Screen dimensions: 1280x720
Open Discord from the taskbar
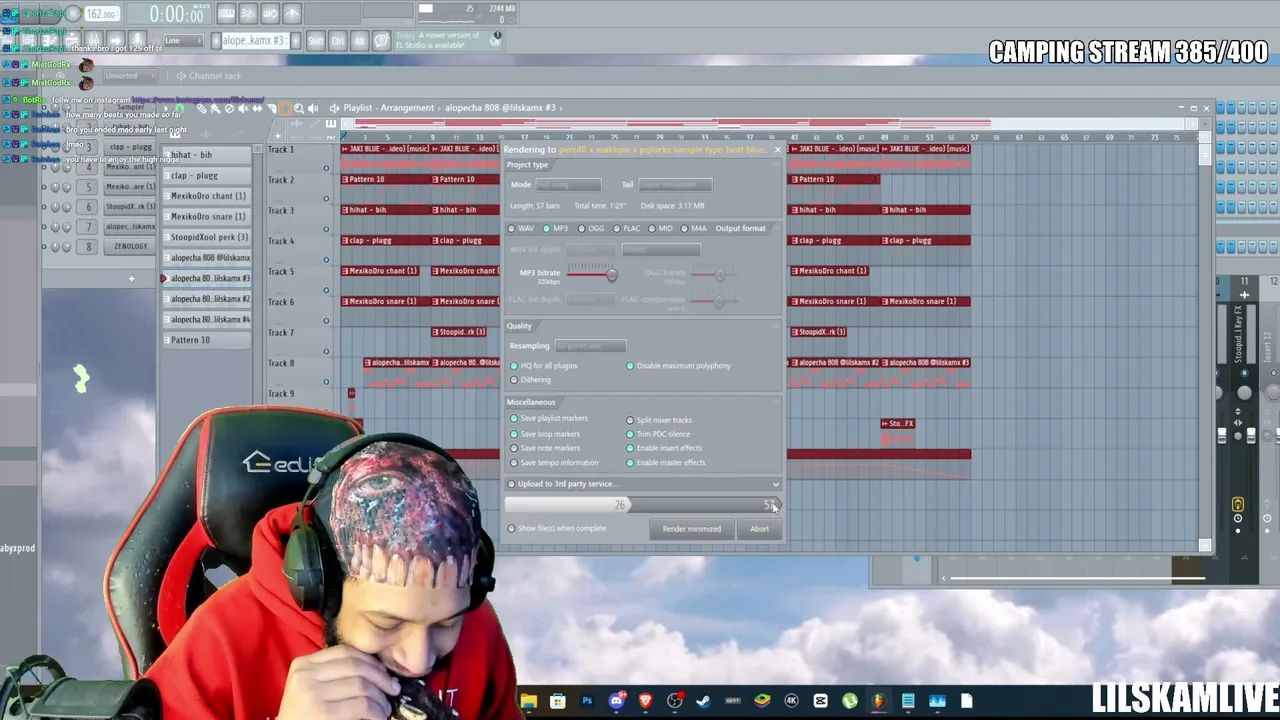coord(616,701)
